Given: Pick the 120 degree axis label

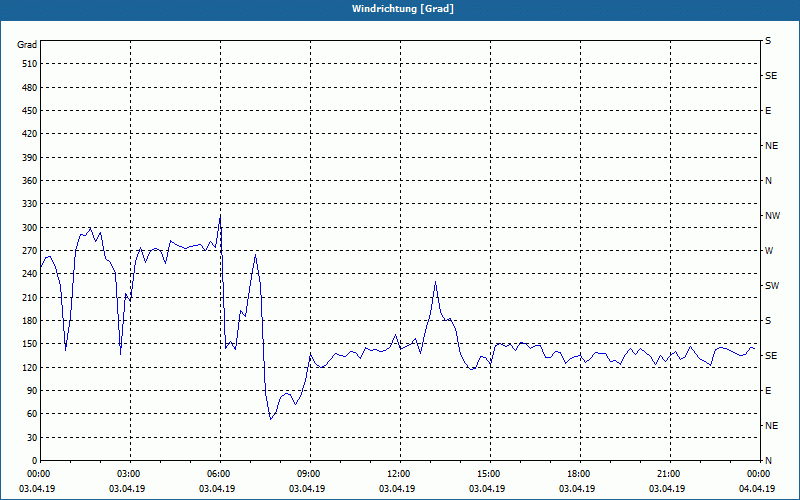Looking at the screenshot, I should 30,367.
